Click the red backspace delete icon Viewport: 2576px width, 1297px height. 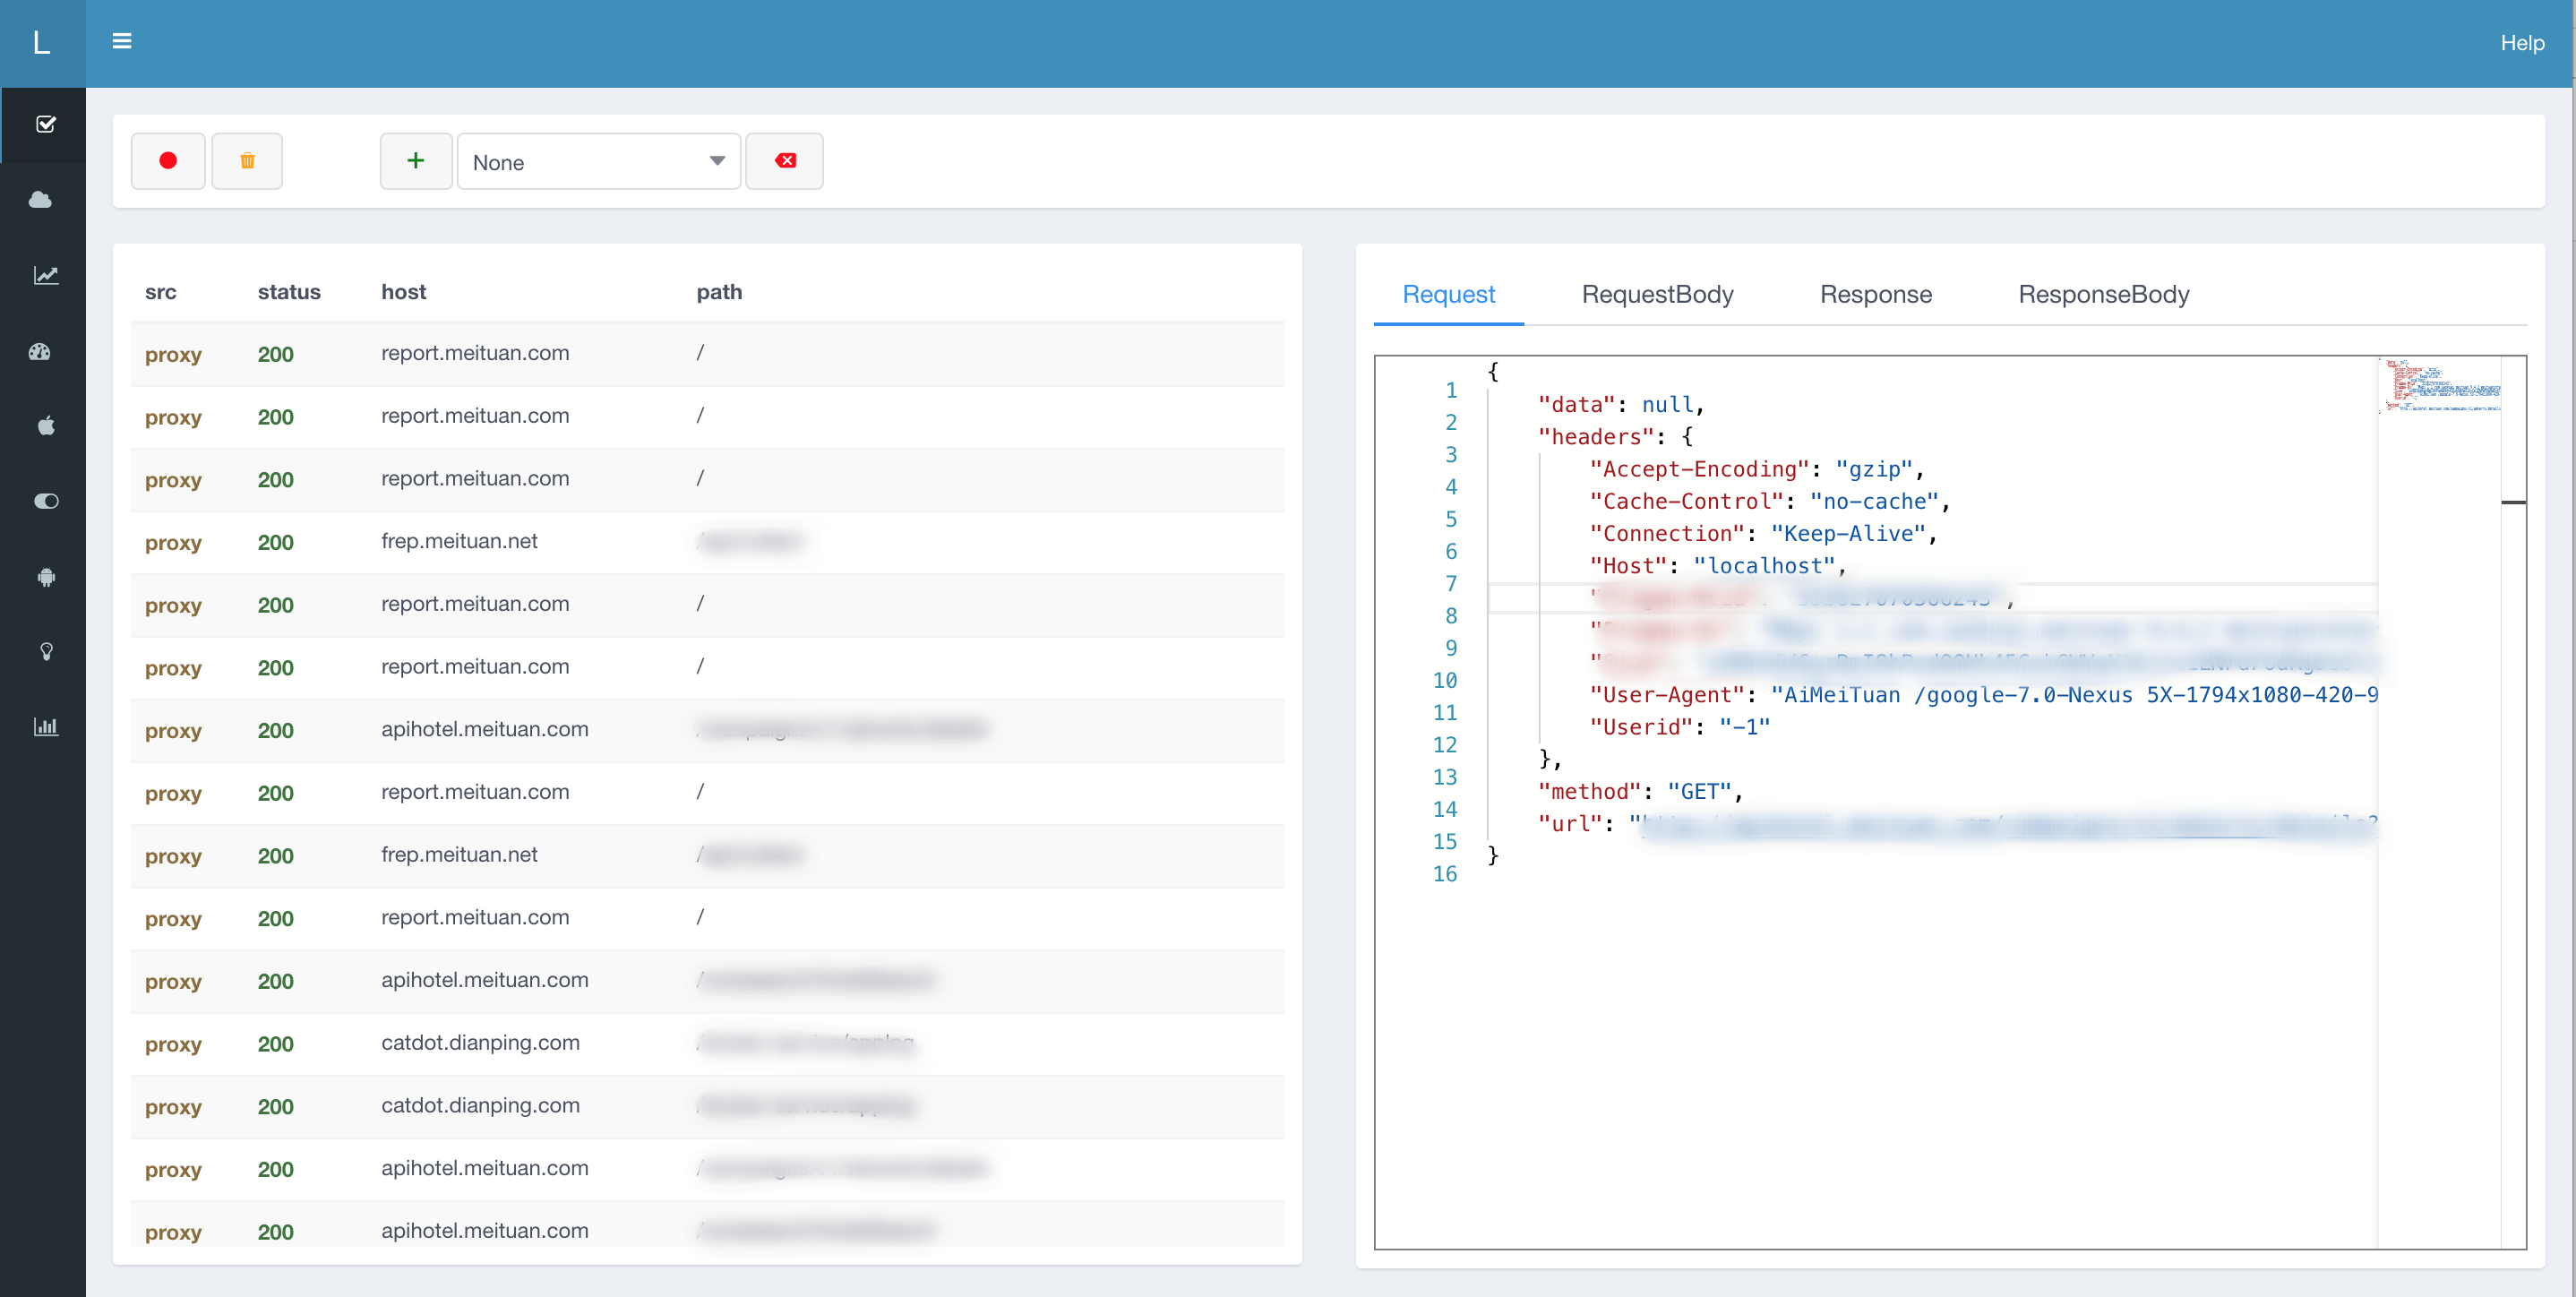pos(785,161)
